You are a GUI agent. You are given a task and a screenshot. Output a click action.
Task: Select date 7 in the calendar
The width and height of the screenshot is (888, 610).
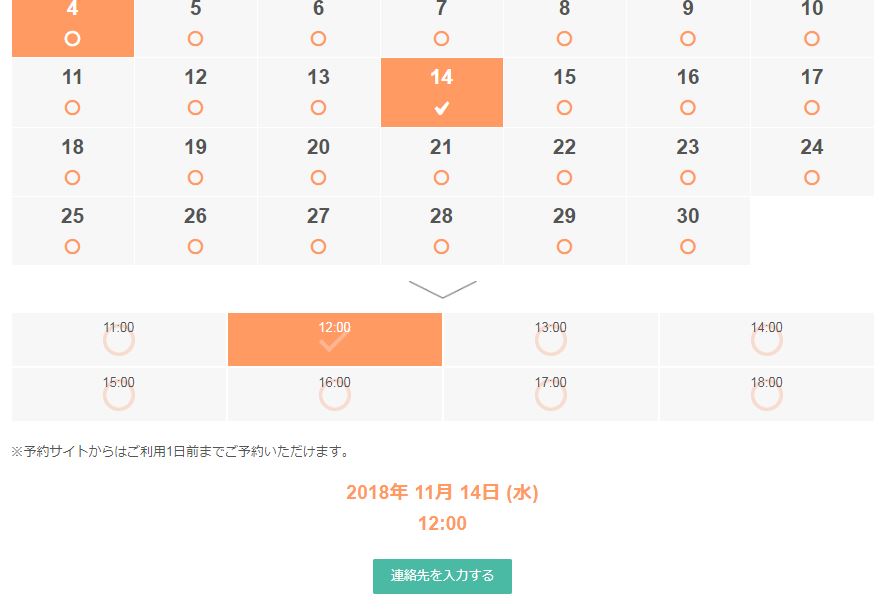[442, 25]
